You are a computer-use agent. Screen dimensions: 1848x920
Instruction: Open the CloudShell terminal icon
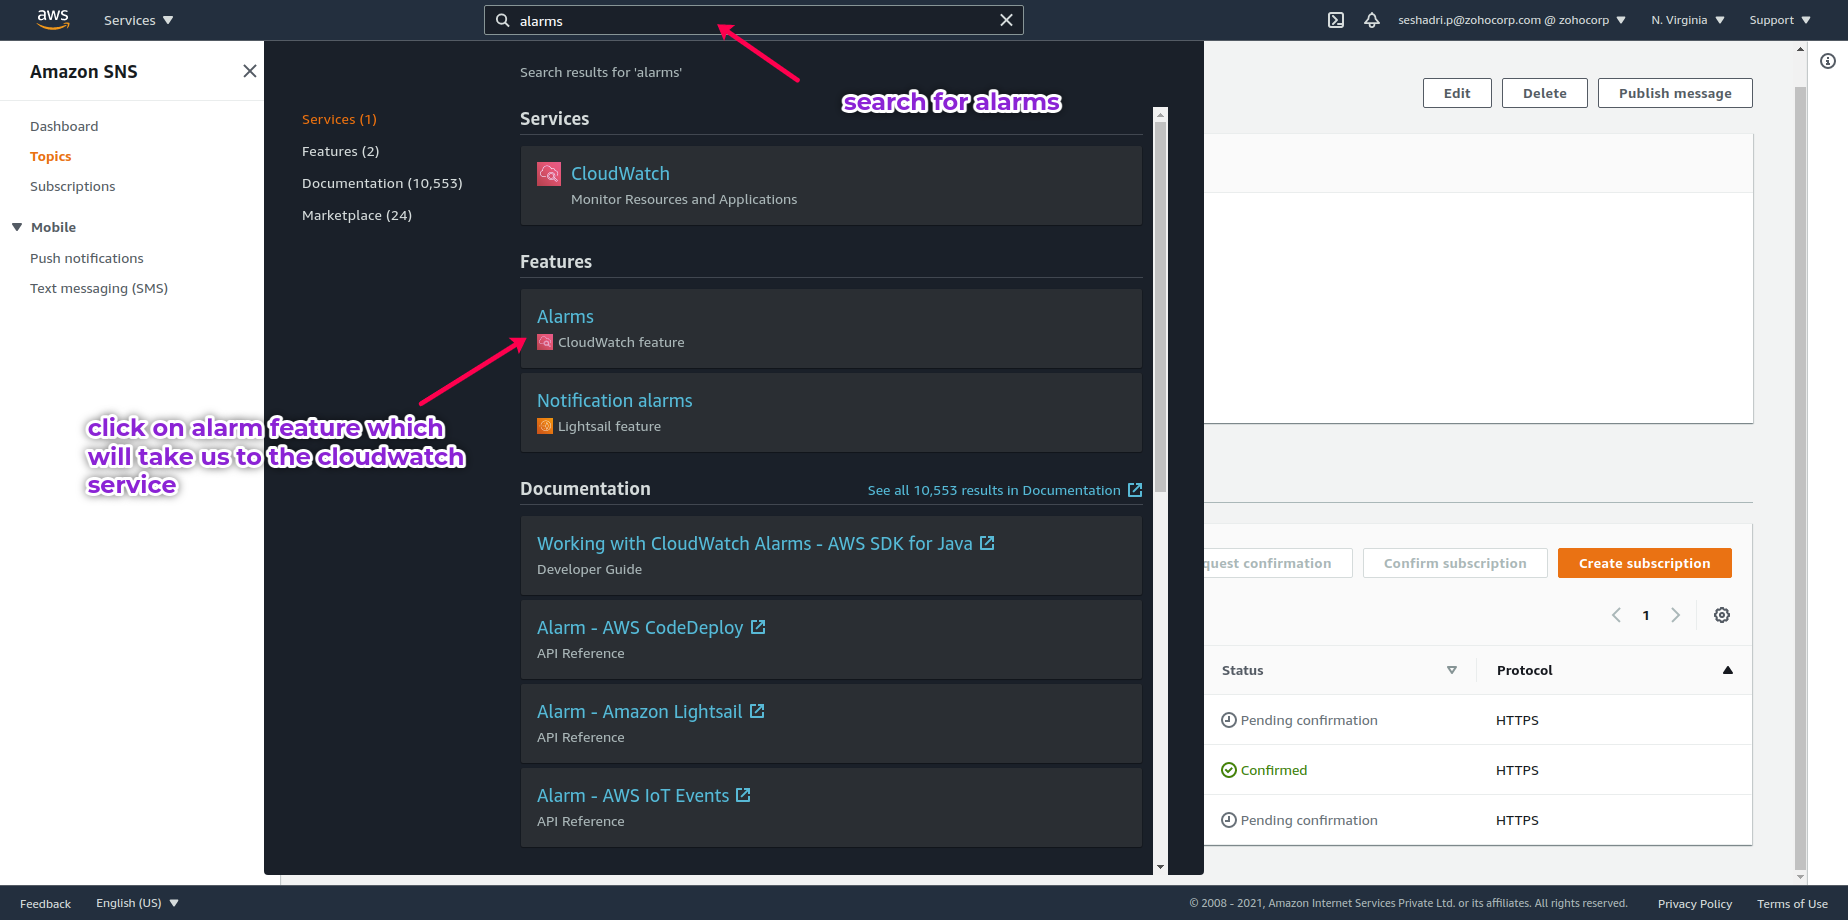tap(1336, 20)
